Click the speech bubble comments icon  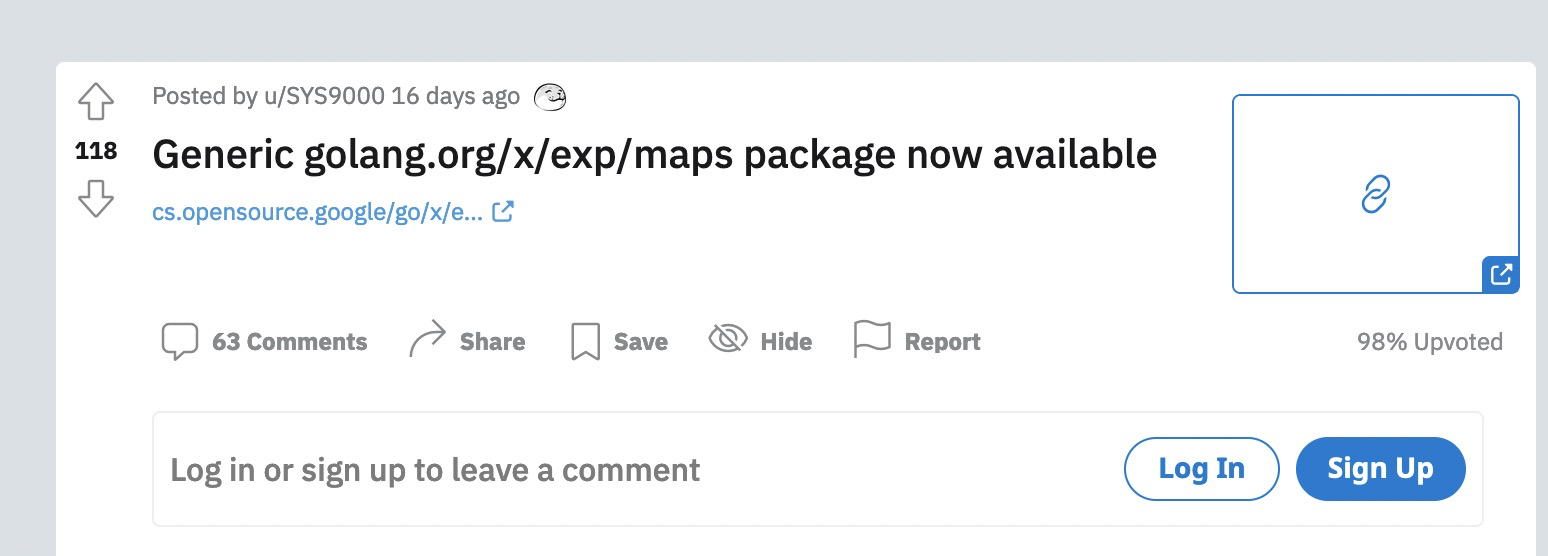[x=180, y=341]
